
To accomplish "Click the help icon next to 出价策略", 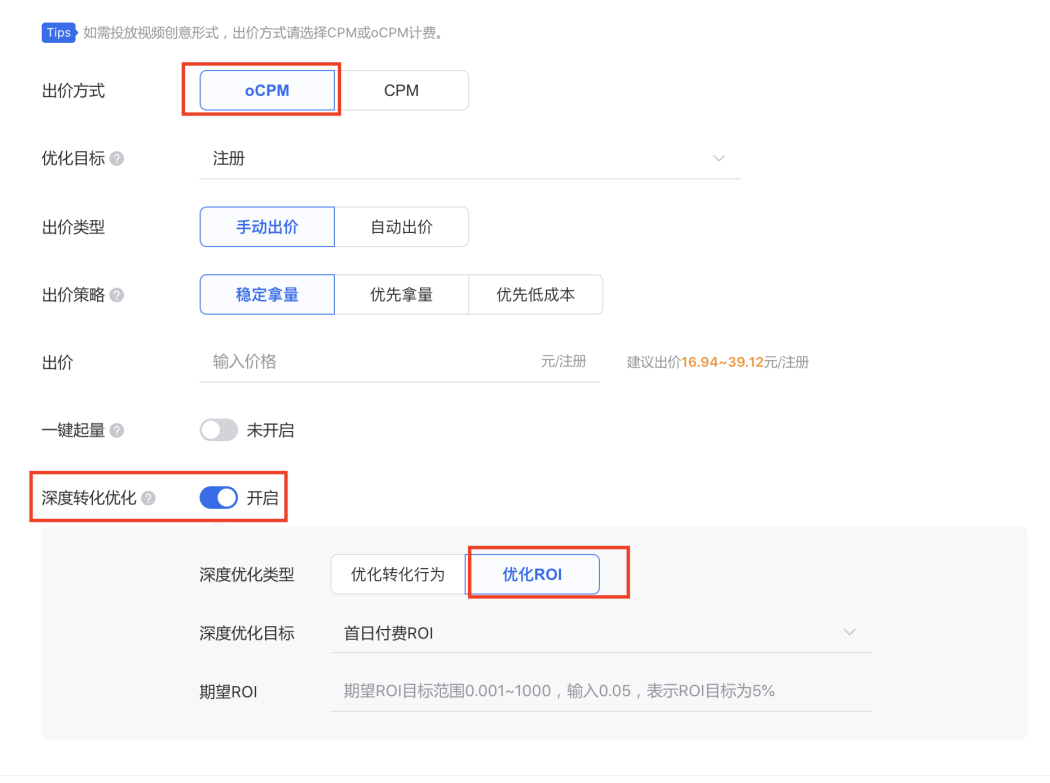I will click(117, 295).
